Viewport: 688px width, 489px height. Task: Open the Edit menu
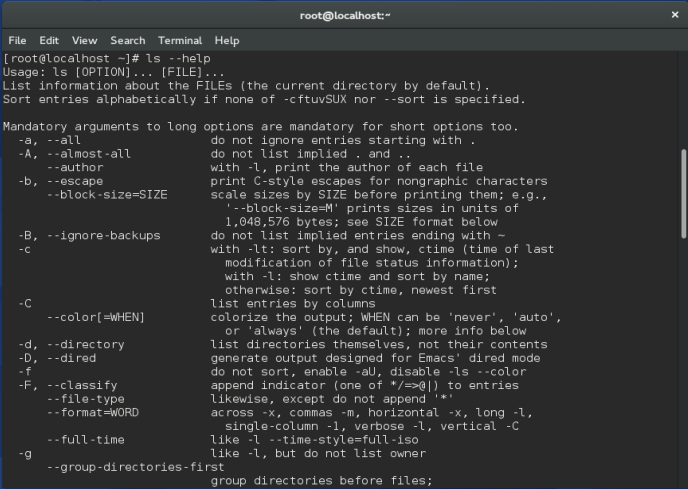click(x=49, y=40)
